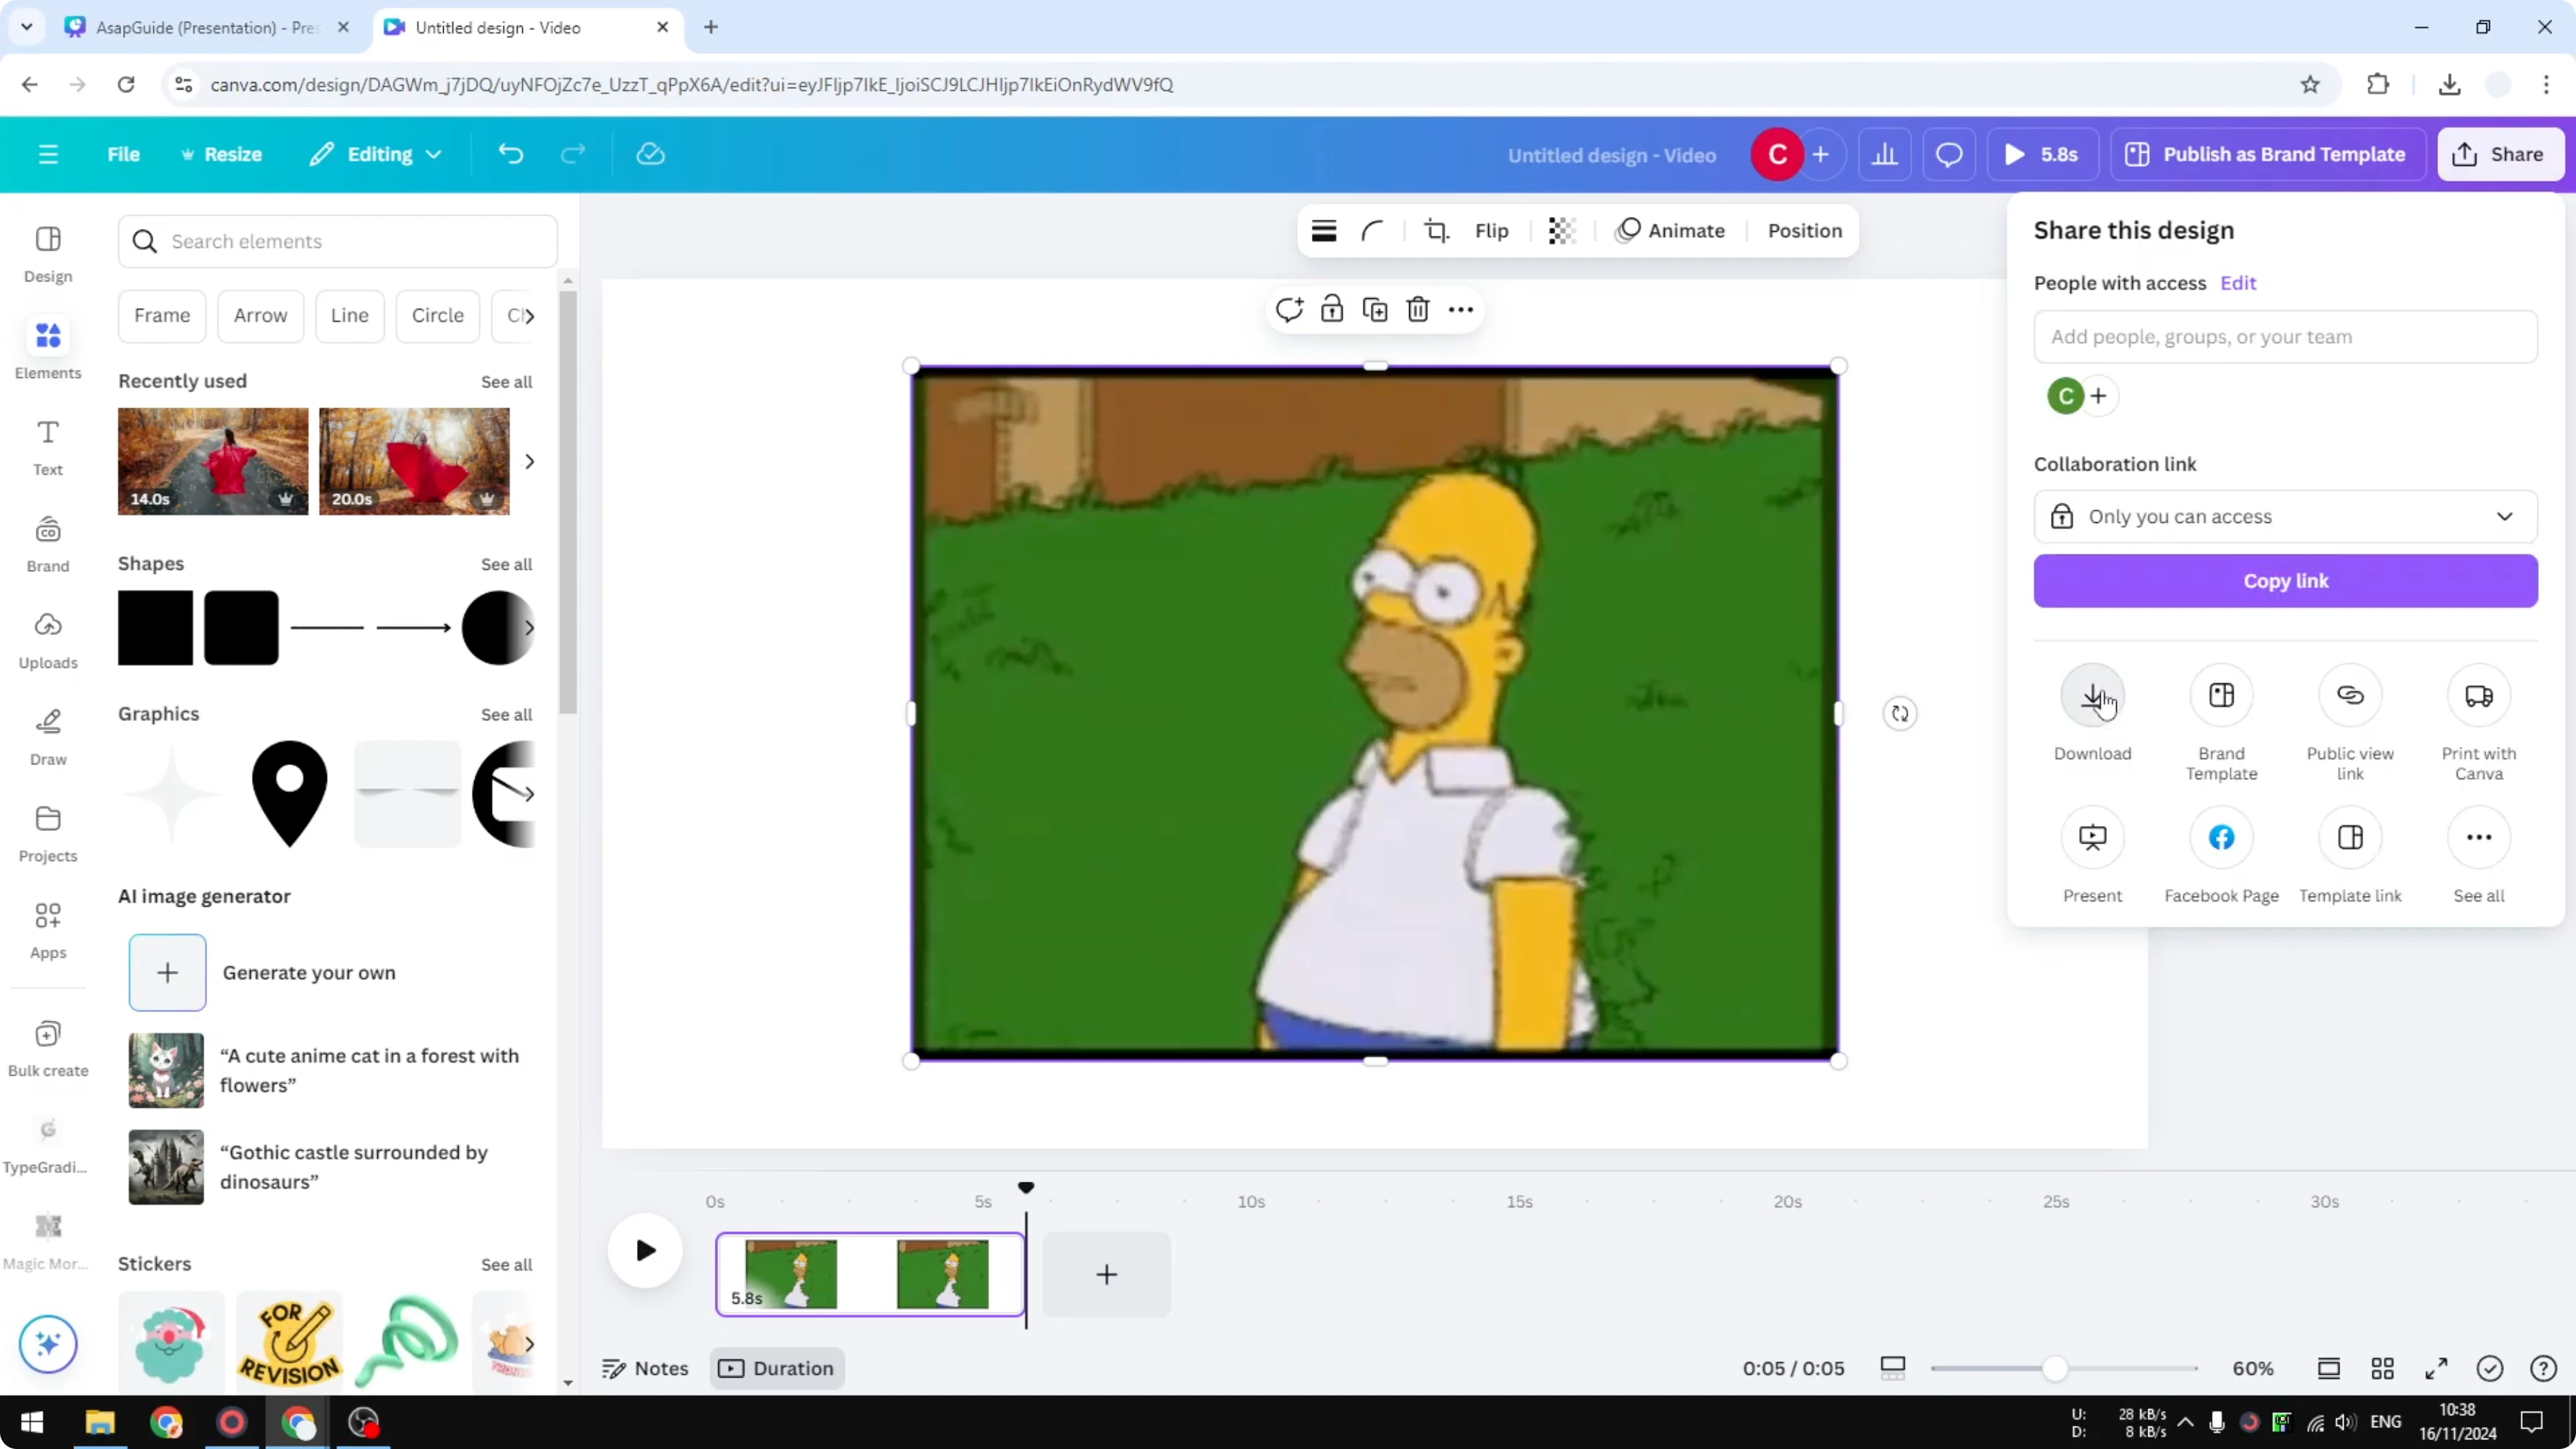Open the File menu
Viewport: 2576px width, 1449px height.
(x=123, y=154)
